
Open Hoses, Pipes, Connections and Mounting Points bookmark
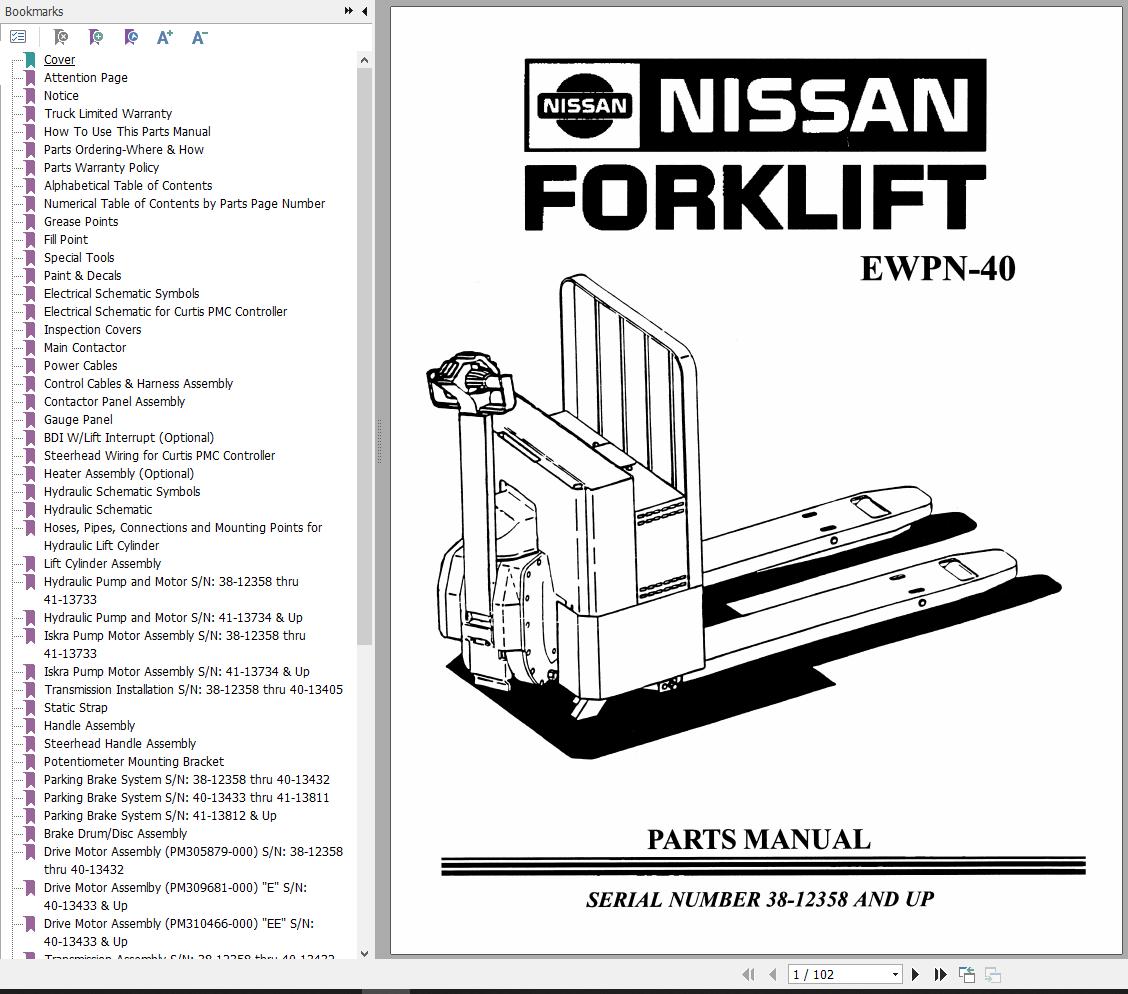point(183,537)
